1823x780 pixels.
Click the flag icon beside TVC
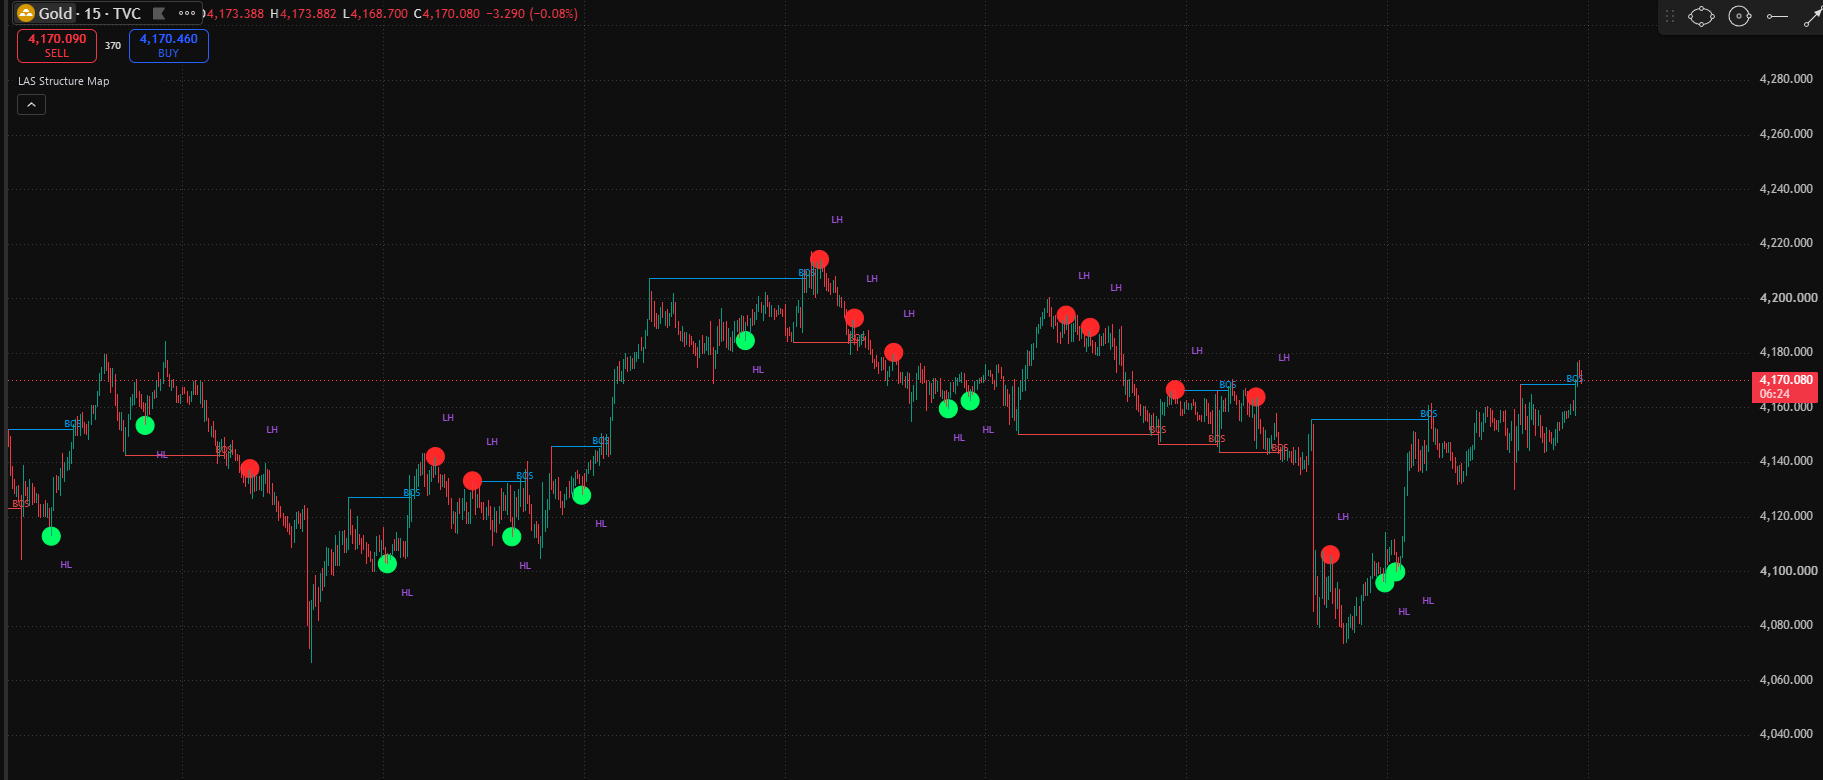click(158, 14)
